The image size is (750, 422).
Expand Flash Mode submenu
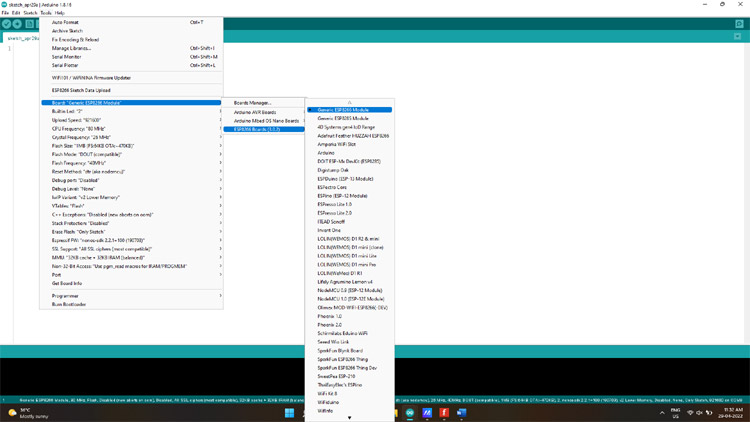(x=131, y=155)
